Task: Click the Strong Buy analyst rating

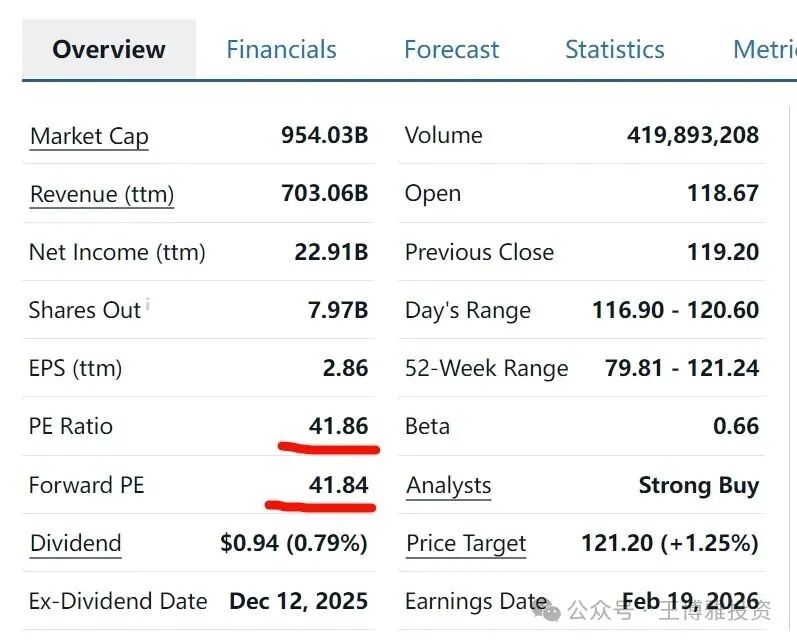Action: [x=698, y=486]
